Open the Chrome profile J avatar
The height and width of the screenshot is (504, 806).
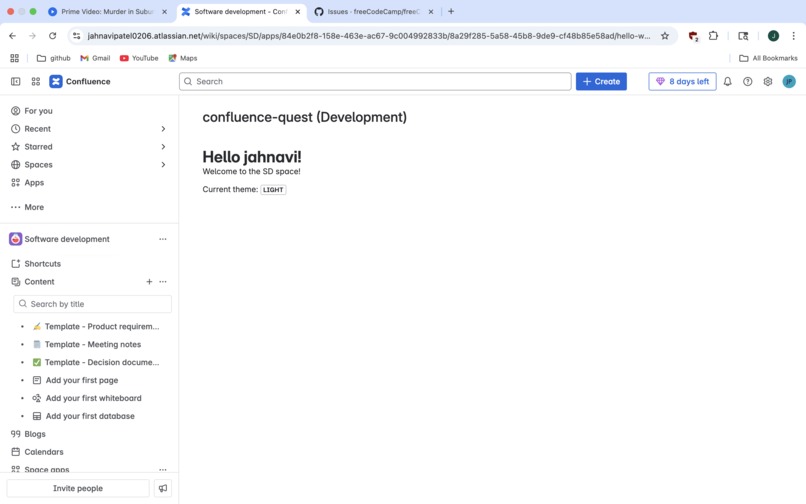pos(773,35)
